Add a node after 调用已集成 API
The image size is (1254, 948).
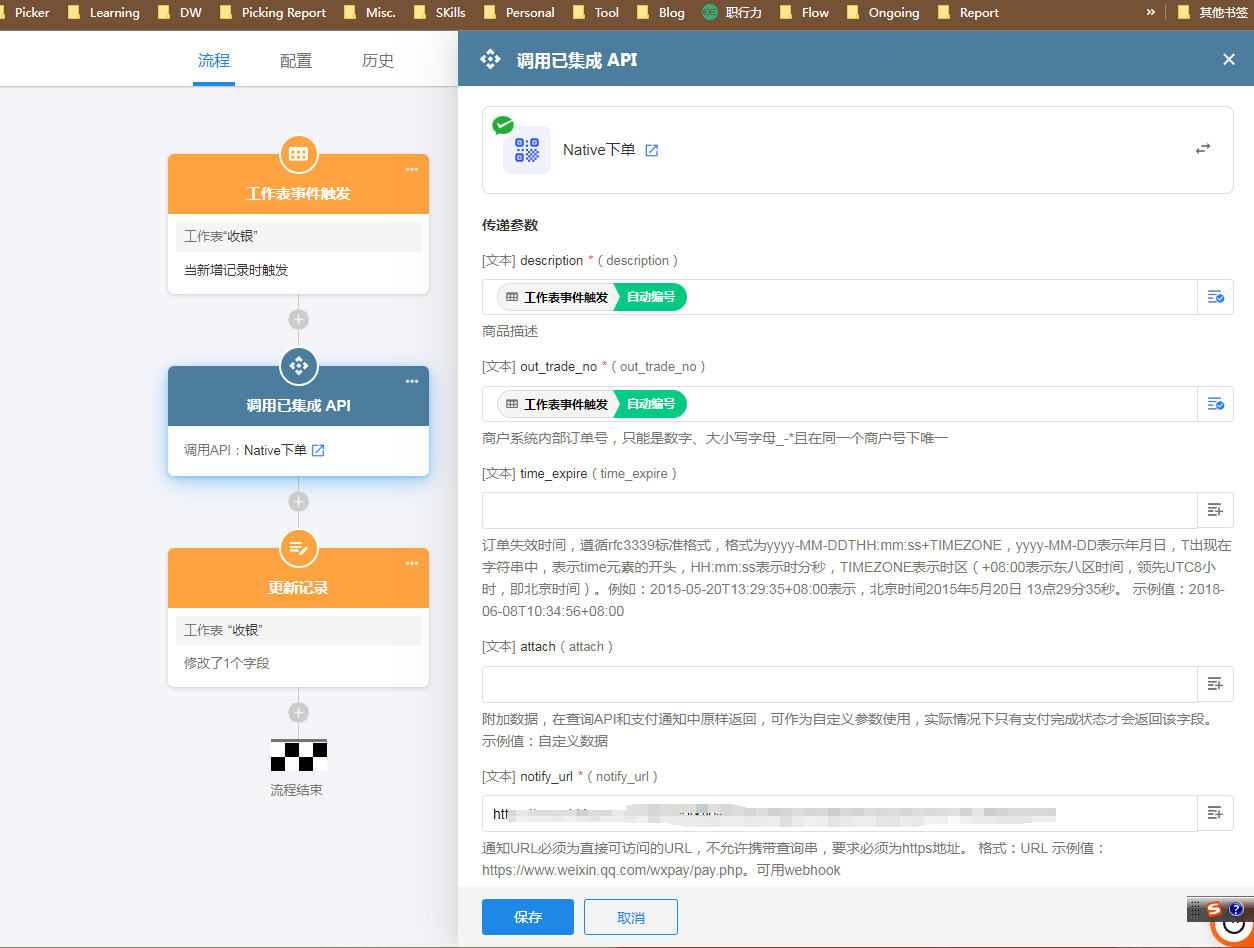(x=298, y=502)
